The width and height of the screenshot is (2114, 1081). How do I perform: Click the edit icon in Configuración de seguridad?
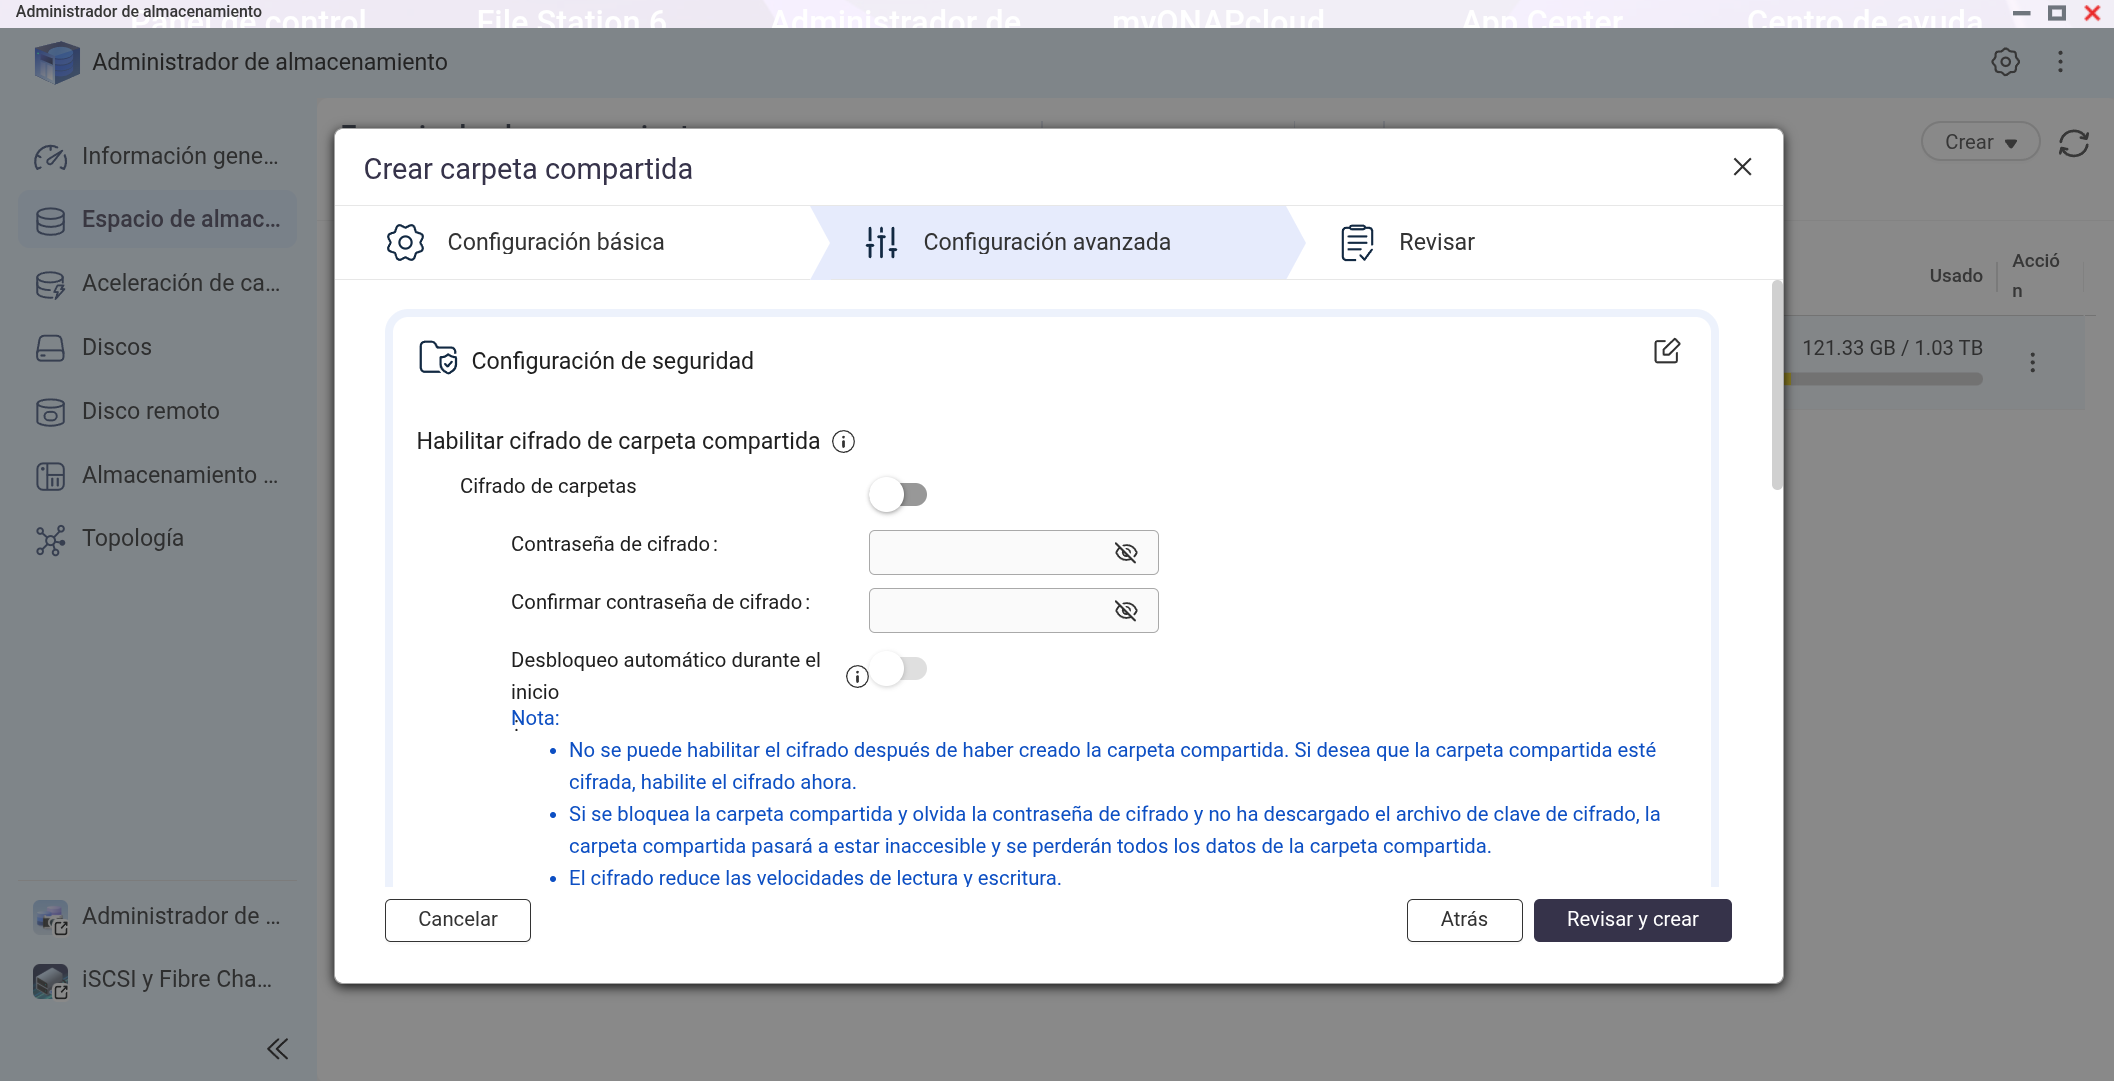(x=1666, y=351)
